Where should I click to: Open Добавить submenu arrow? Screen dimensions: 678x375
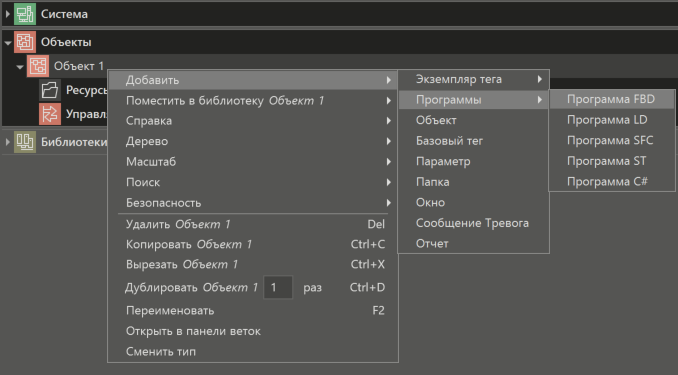388,80
